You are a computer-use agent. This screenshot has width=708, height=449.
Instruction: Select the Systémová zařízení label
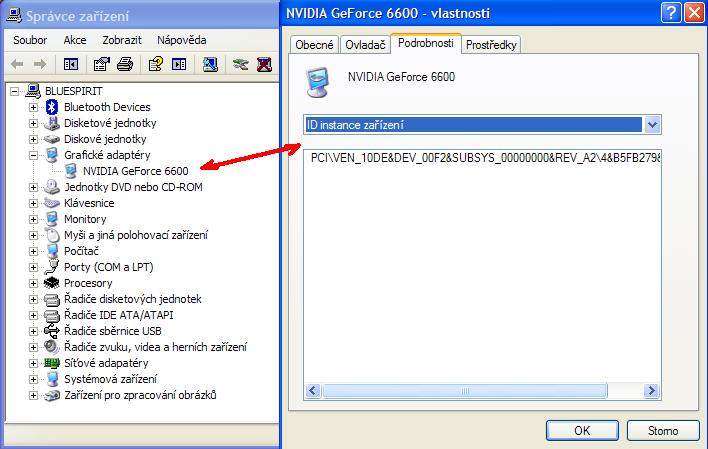pos(111,379)
